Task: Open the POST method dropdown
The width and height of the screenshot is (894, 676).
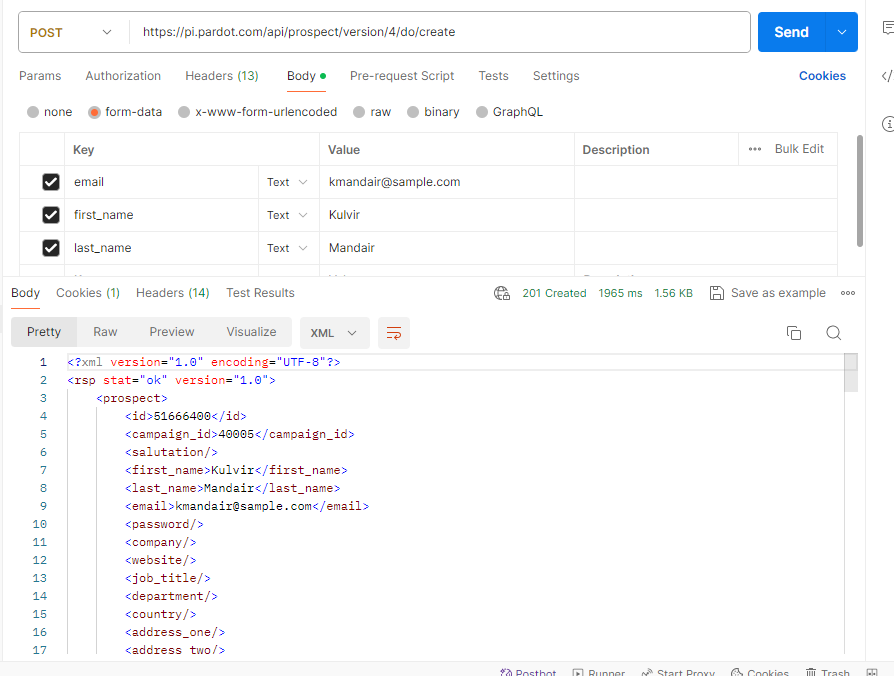Action: 71,32
